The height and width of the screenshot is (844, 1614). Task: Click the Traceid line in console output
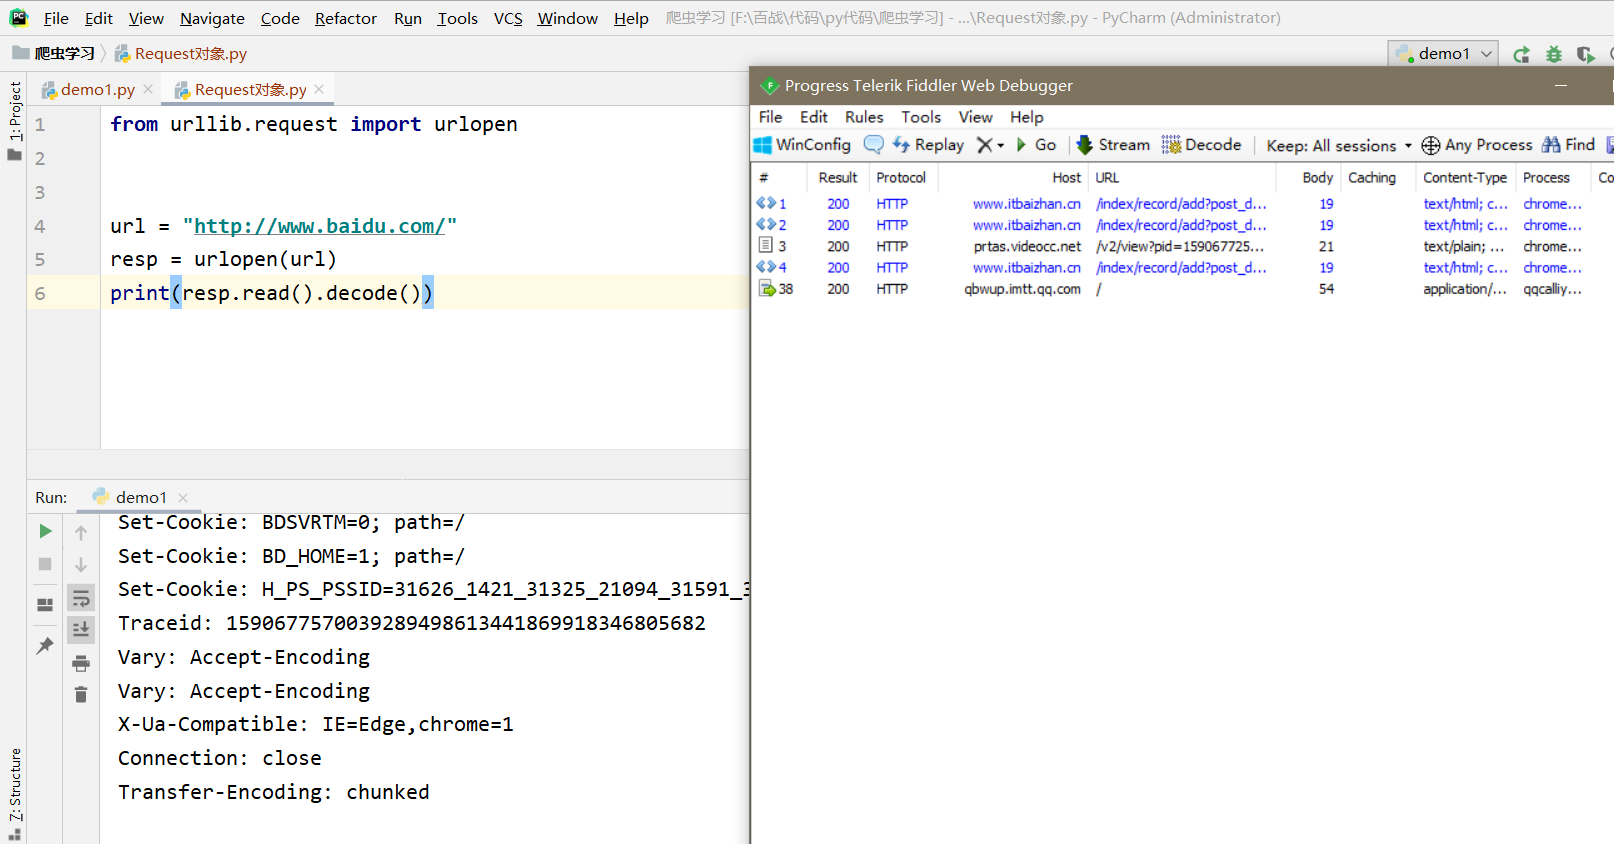(412, 623)
